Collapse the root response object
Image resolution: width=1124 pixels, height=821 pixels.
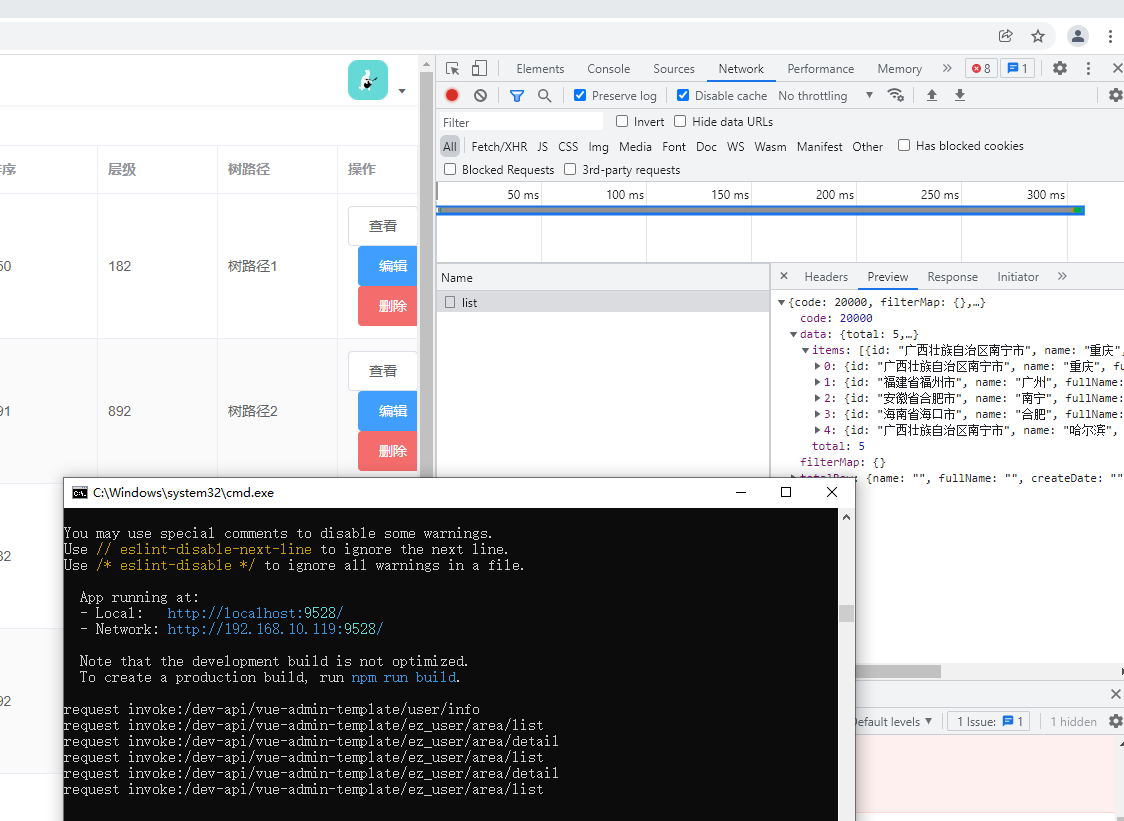tap(781, 303)
